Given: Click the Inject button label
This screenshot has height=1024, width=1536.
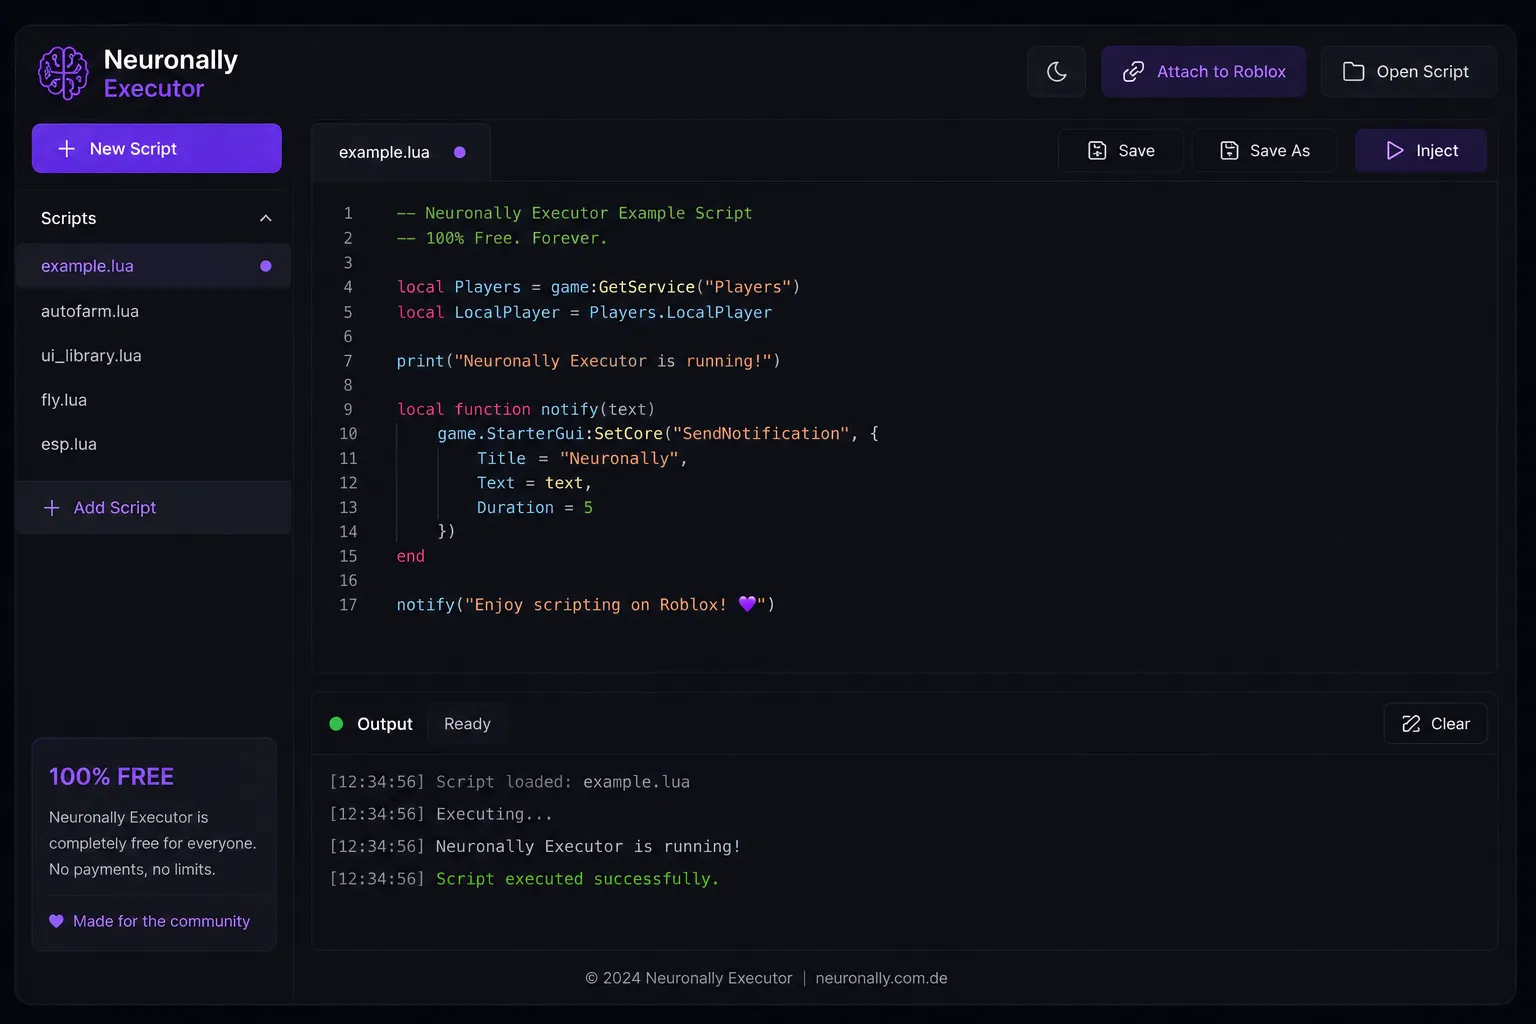Looking at the screenshot, I should click(1437, 150).
